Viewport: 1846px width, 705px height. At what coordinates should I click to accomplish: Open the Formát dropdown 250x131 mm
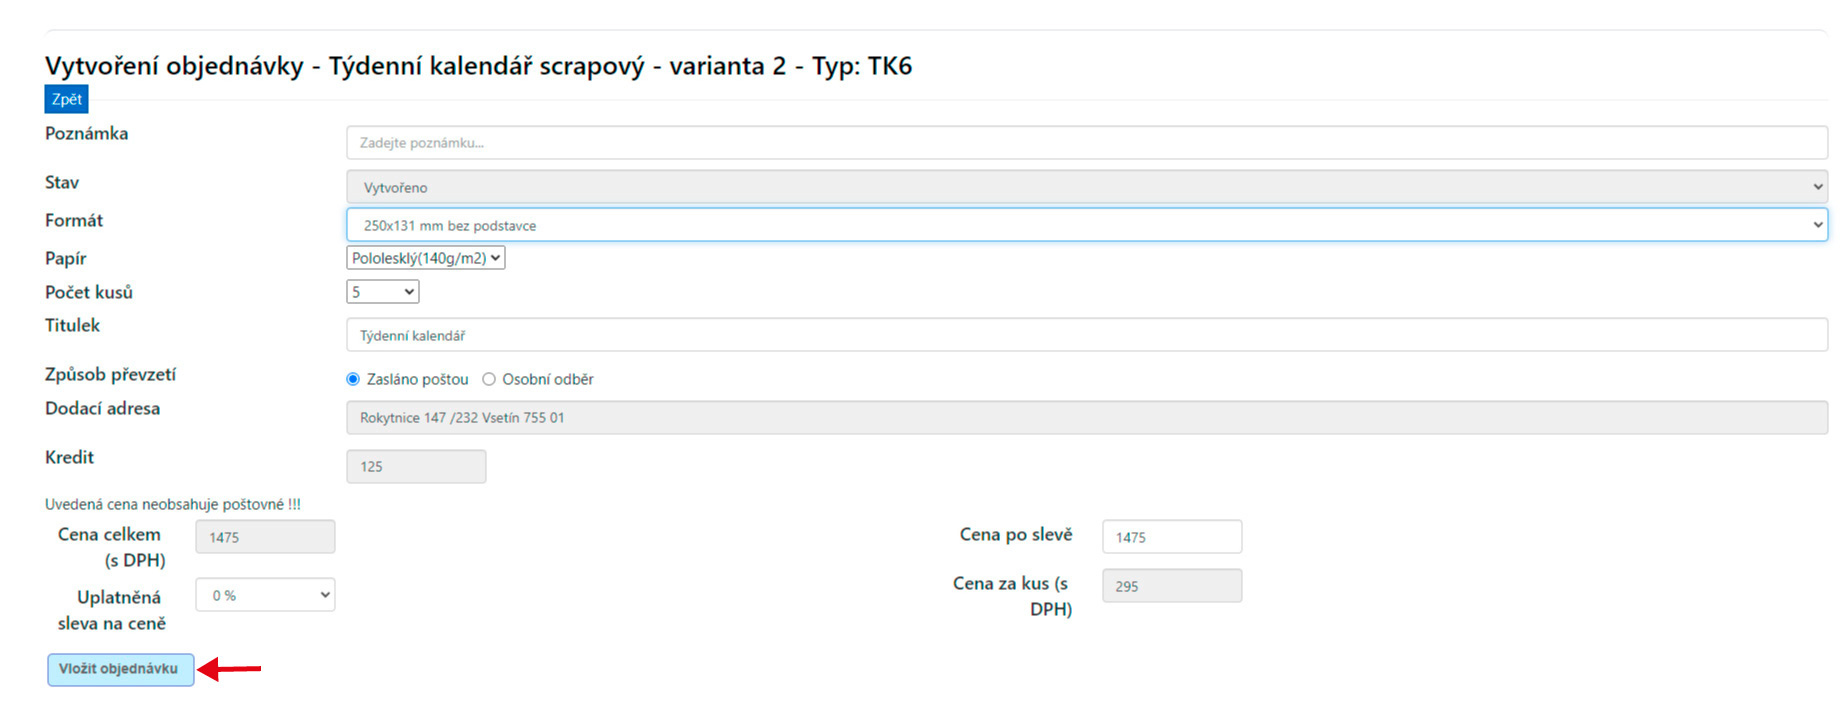tap(1087, 225)
